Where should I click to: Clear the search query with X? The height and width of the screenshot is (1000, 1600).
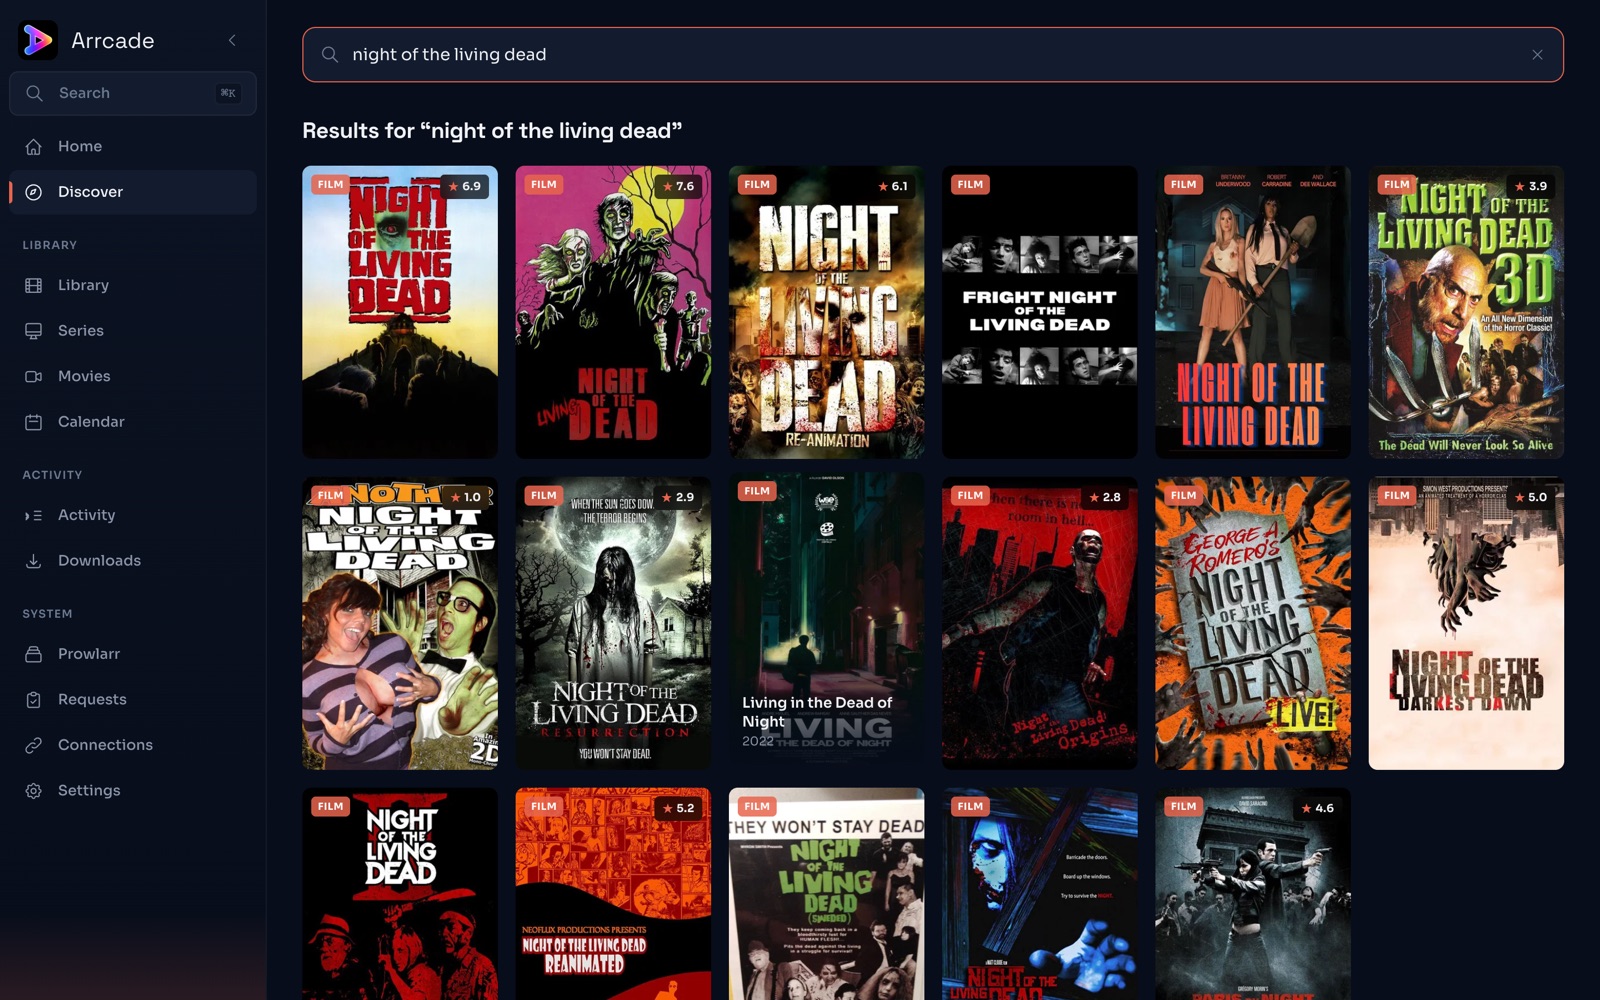click(1537, 55)
